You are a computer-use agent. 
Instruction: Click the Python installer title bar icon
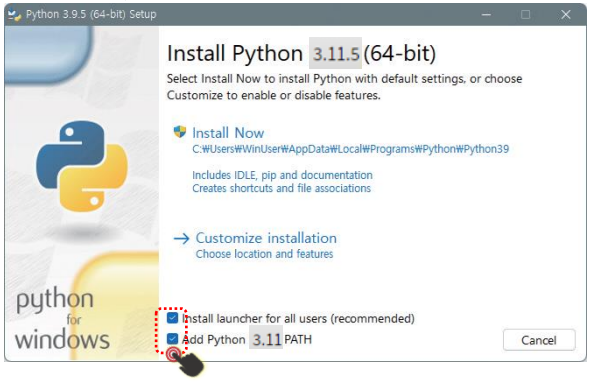click(x=14, y=15)
